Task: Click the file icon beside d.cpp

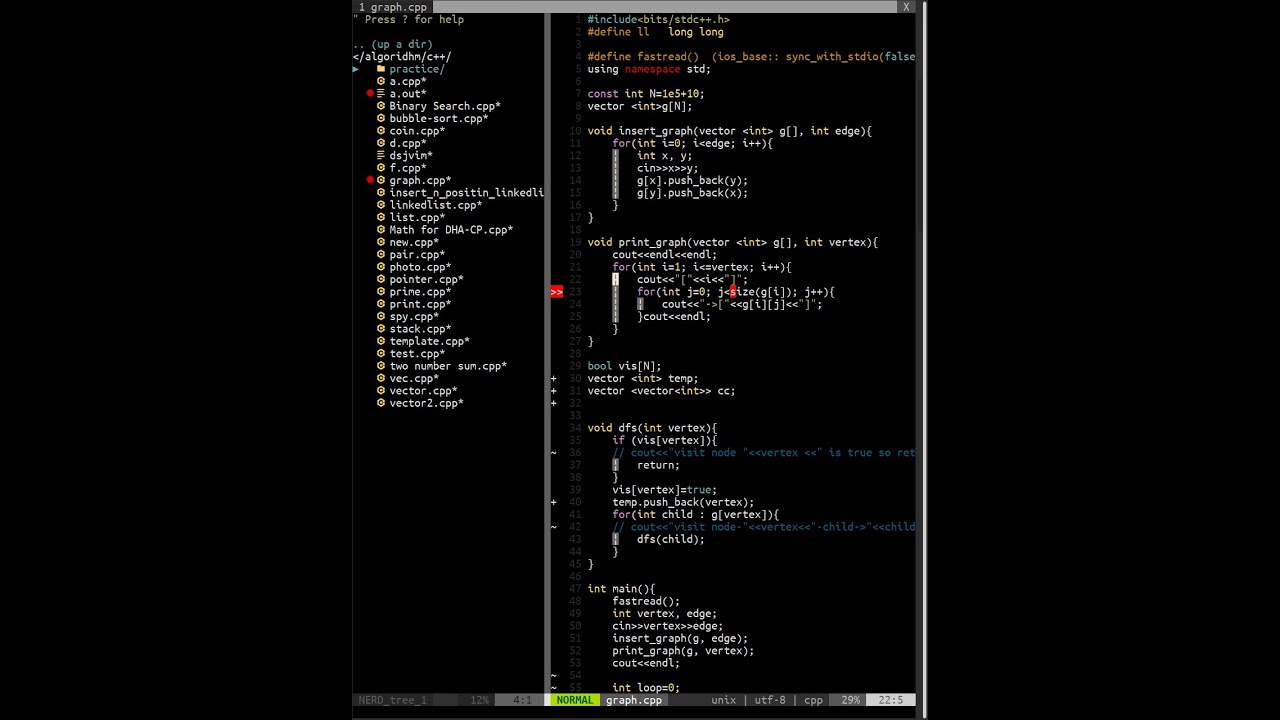Action: coord(381,143)
